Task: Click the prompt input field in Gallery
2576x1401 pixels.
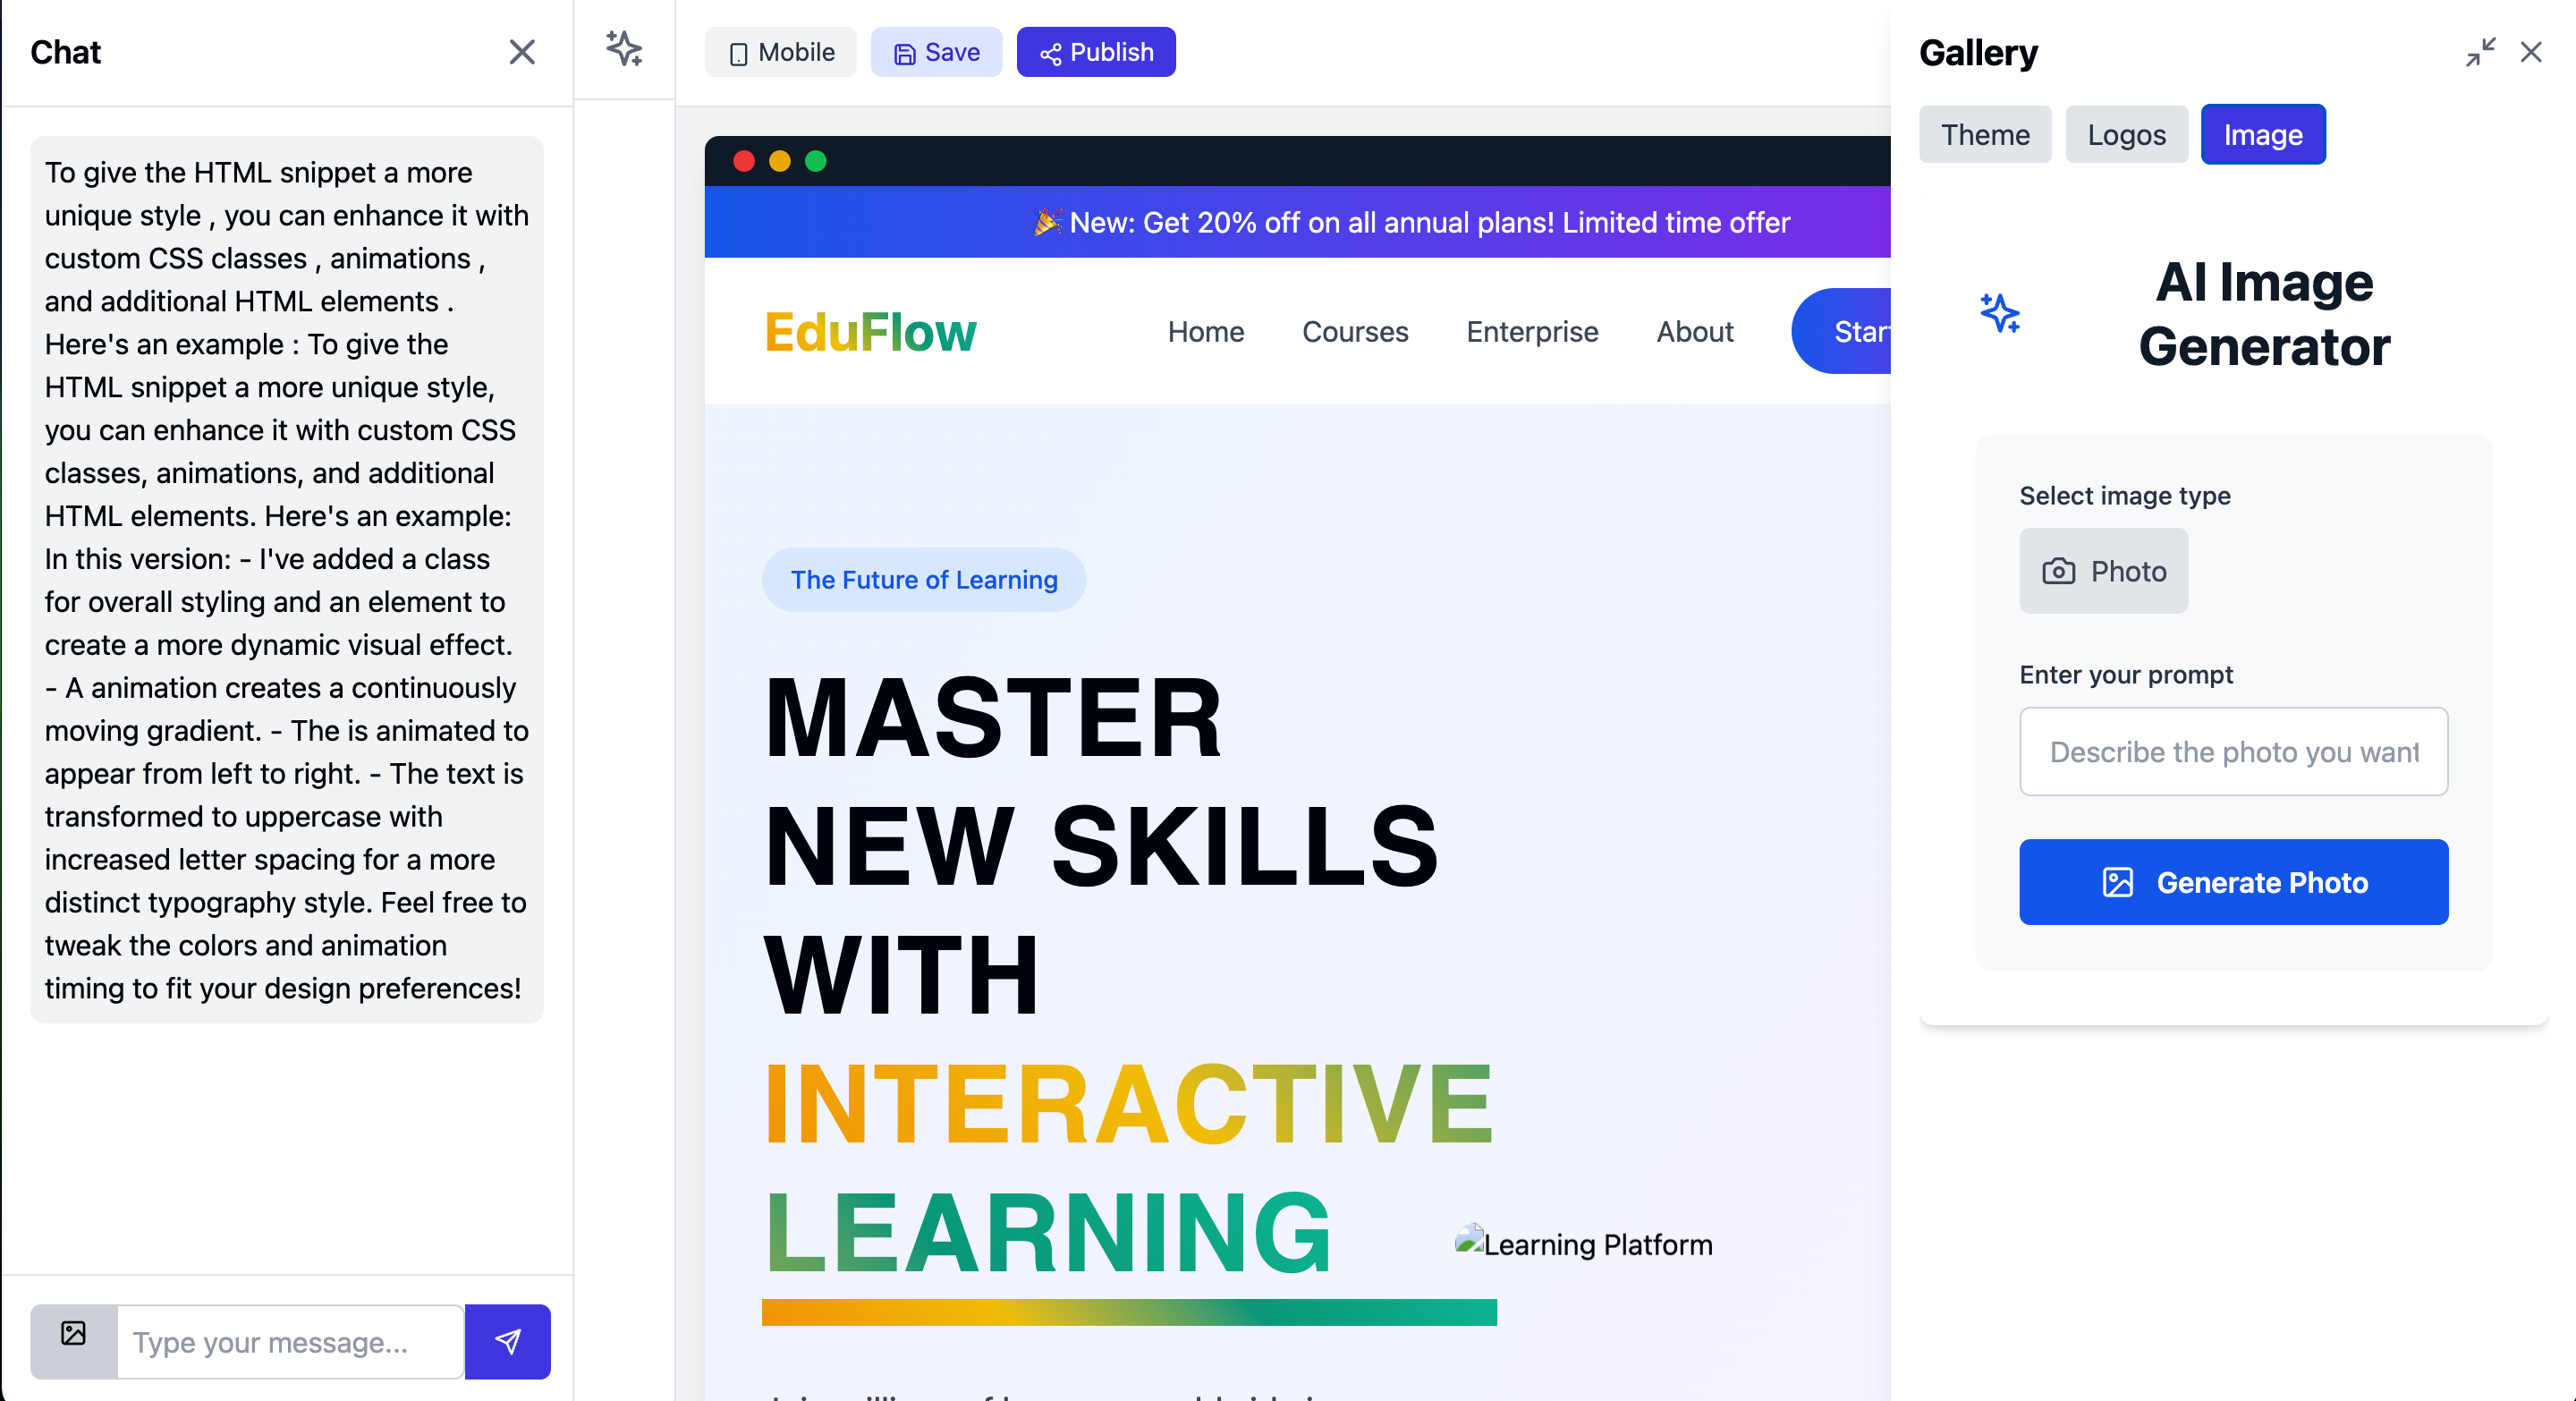Action: tap(2234, 751)
